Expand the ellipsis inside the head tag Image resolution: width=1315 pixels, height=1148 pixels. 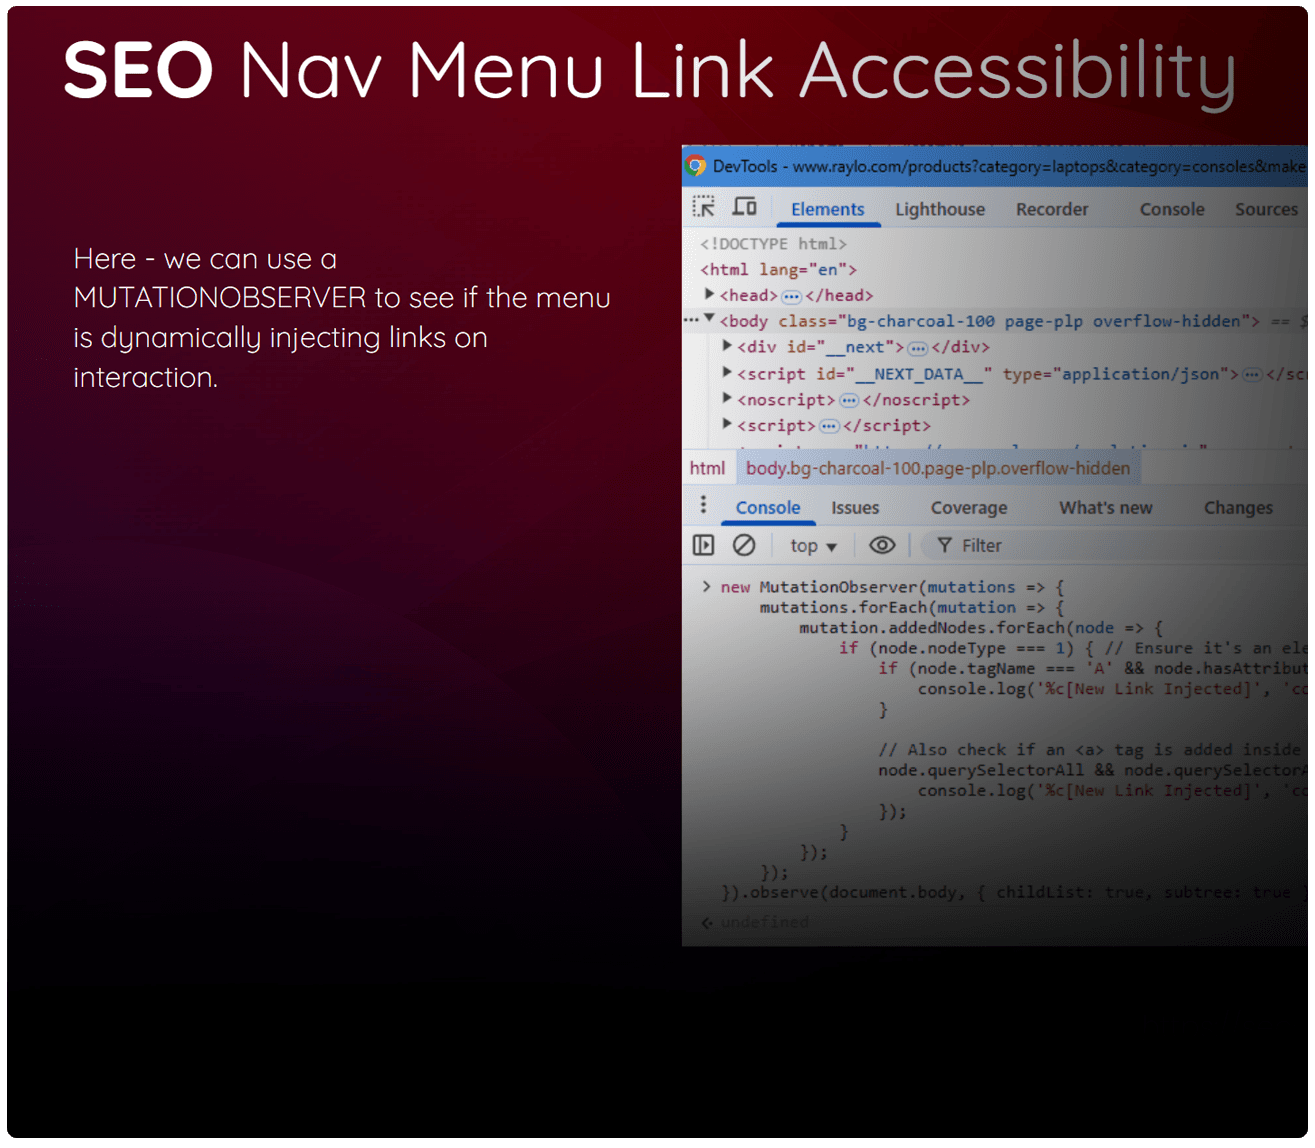791,296
